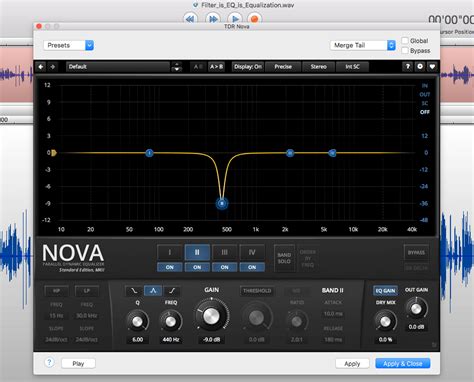474x382 pixels.
Task: Click the Band III node on the EQ graph
Action: point(290,153)
